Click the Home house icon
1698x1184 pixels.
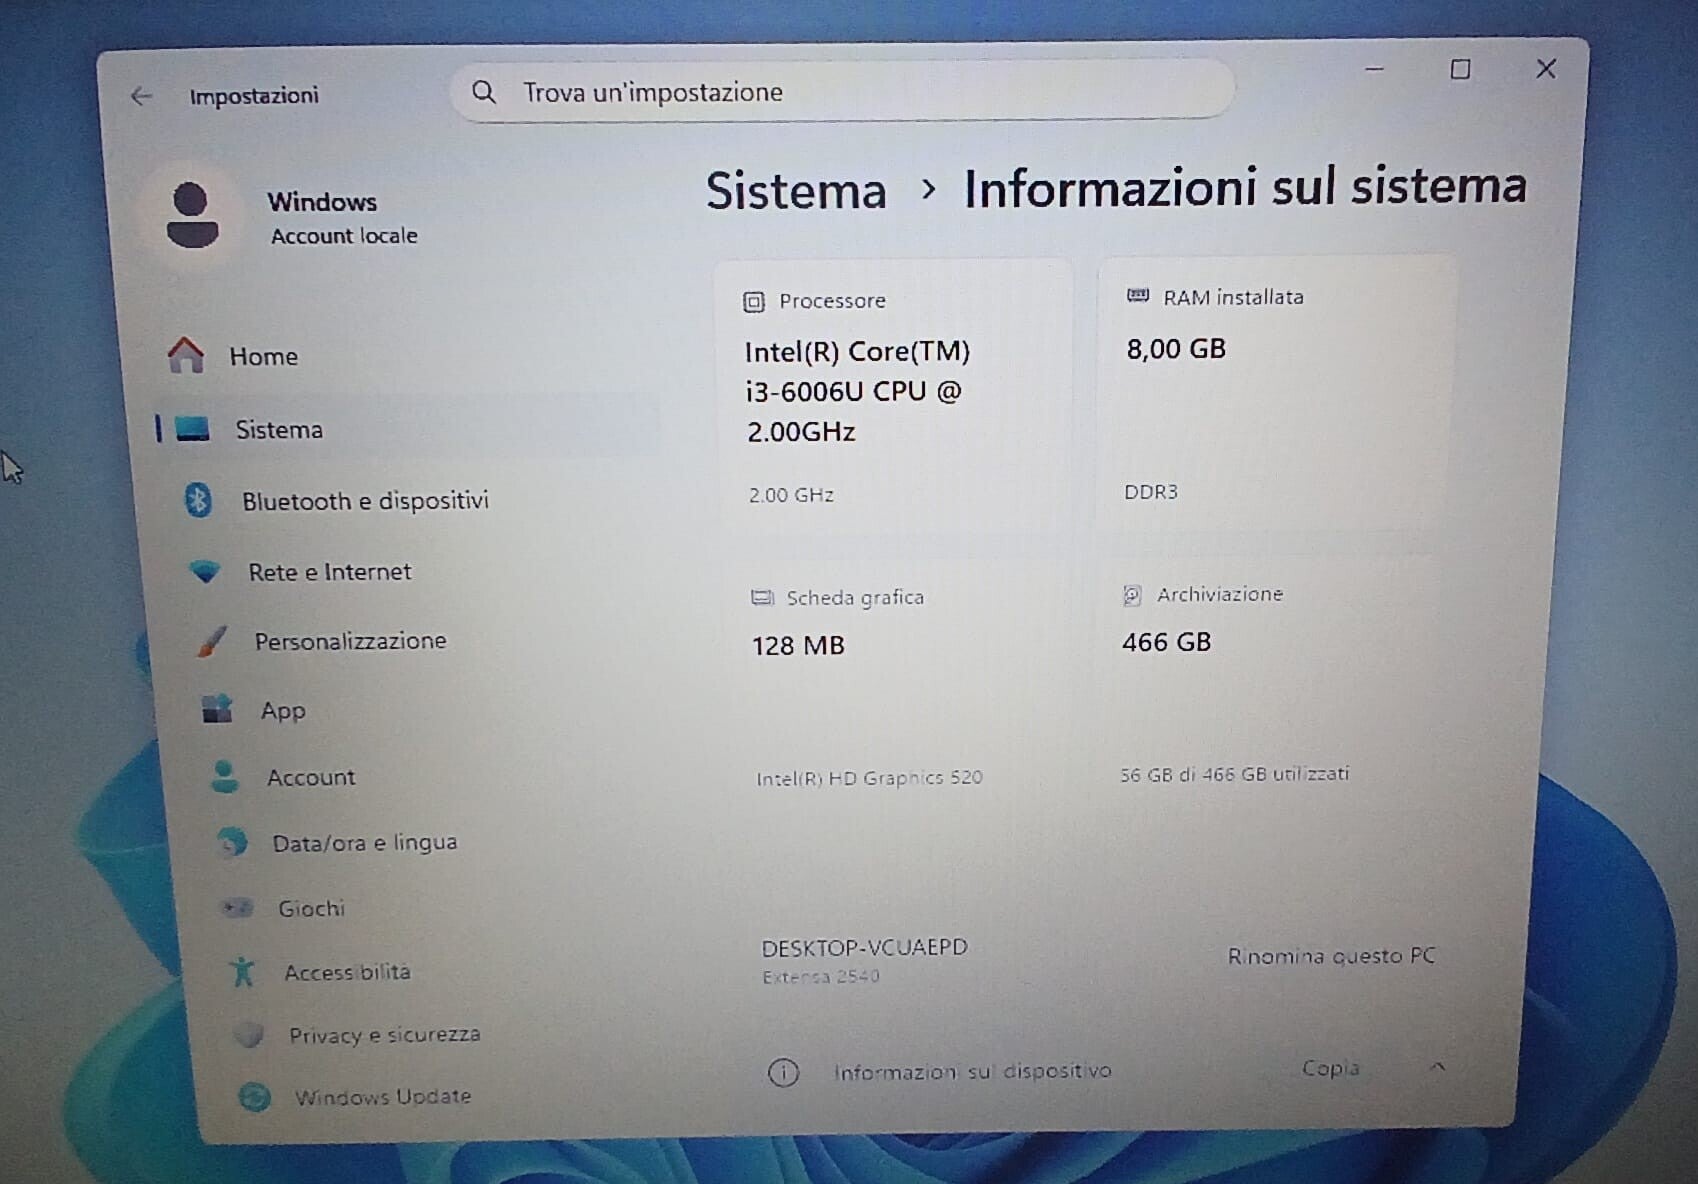186,355
